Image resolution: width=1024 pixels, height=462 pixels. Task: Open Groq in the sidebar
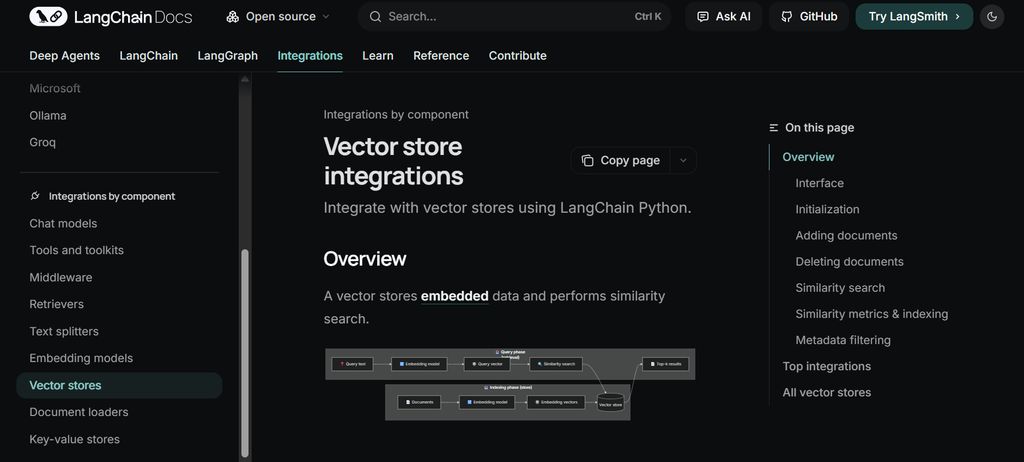42,142
